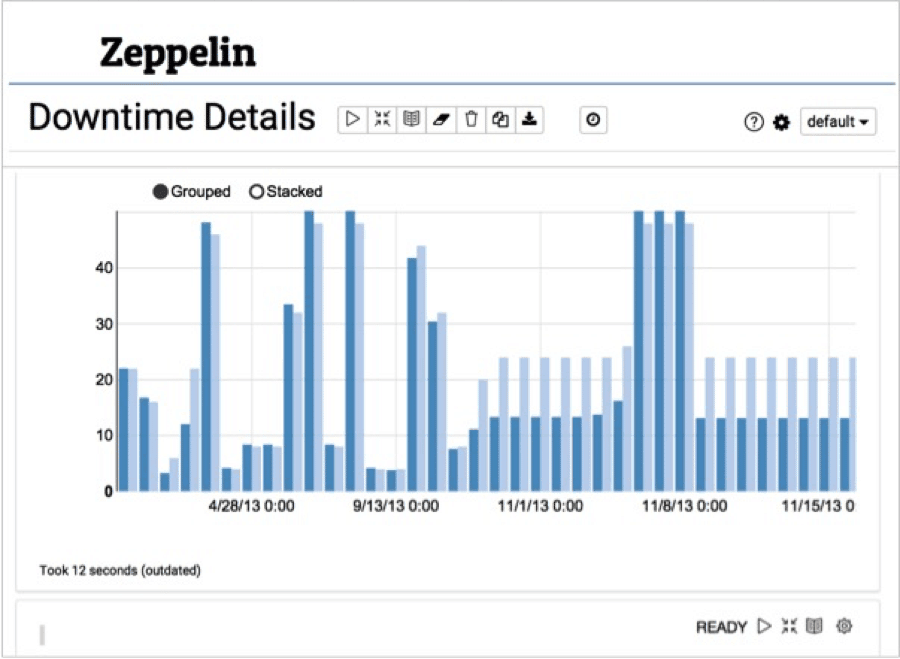Open the keyboard shortcuts help icon
Viewport: 900px width, 659px height.
[x=754, y=122]
